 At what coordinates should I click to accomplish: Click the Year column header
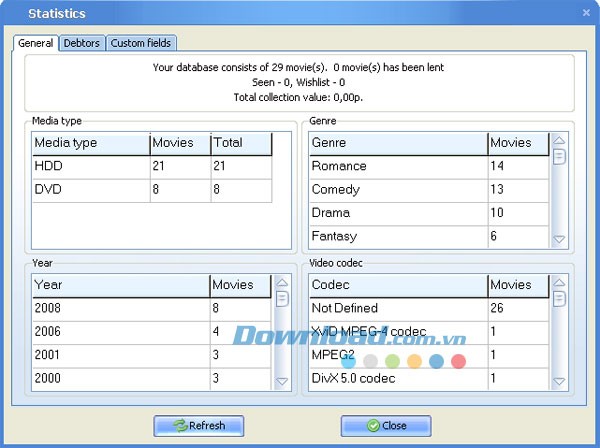(x=119, y=285)
